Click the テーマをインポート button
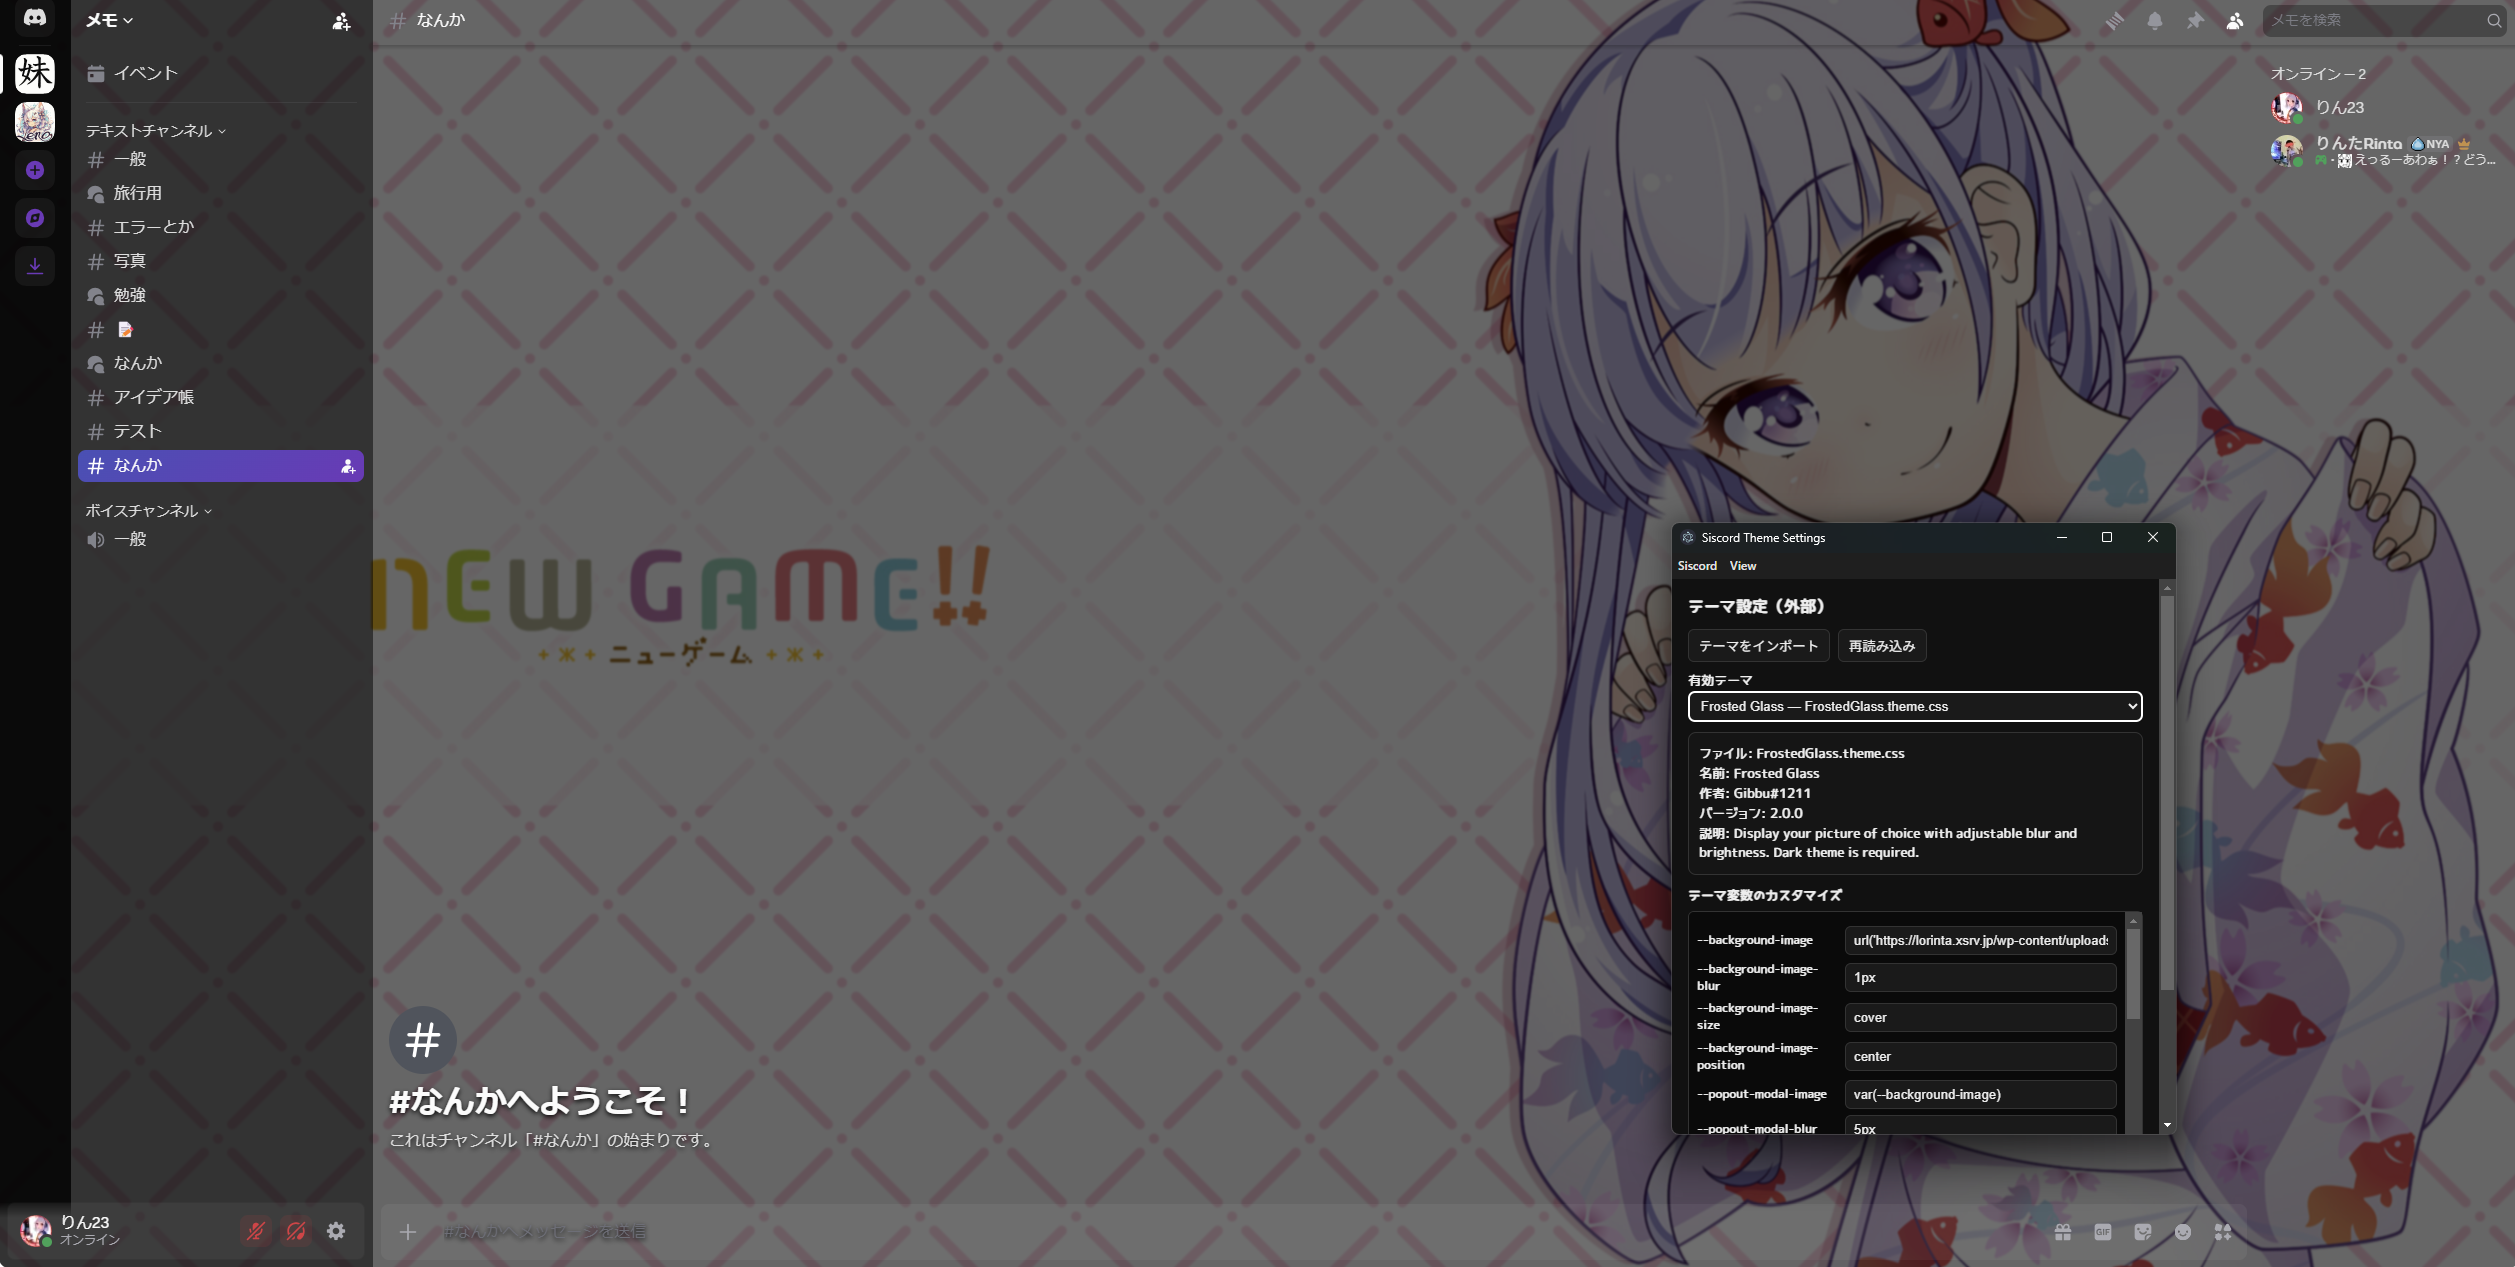Screen dimensions: 2515x1267 coord(1758,646)
